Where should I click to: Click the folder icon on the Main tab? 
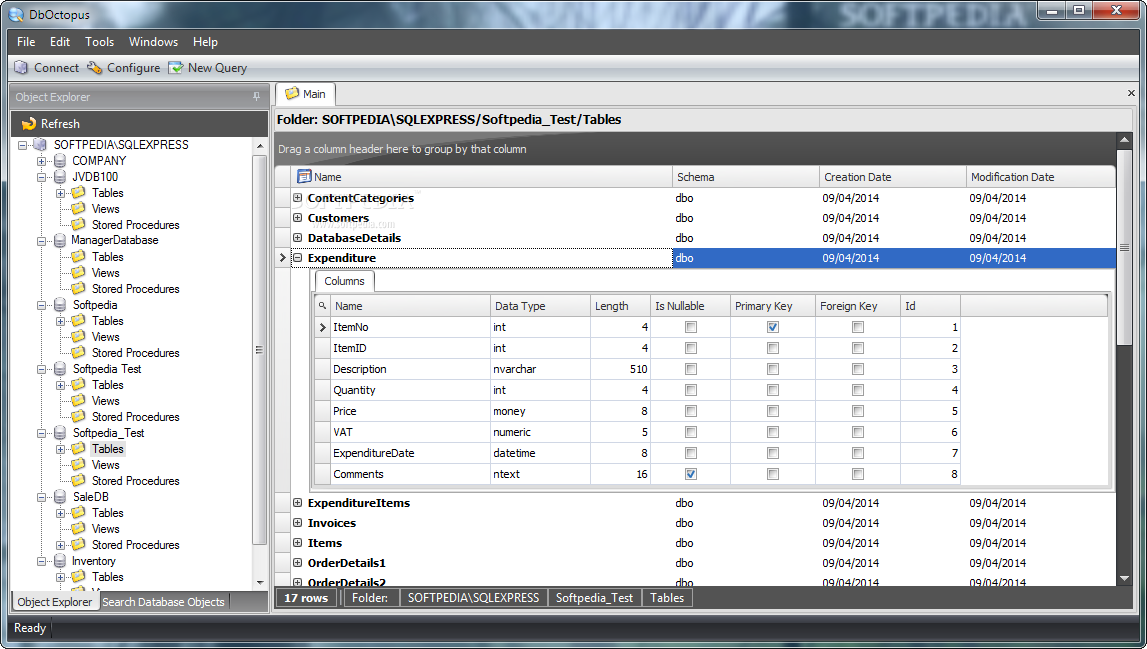click(x=292, y=94)
